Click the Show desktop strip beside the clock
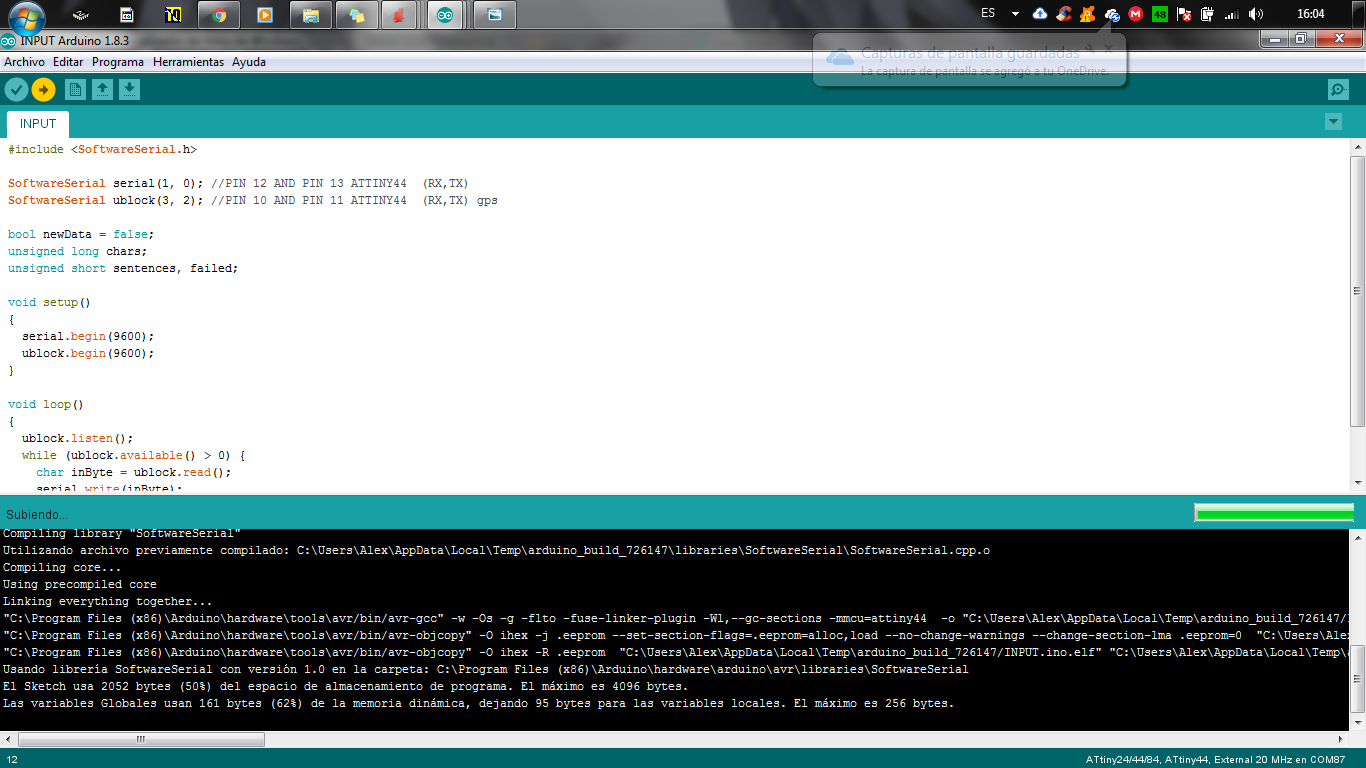 pyautogui.click(x=1359, y=14)
